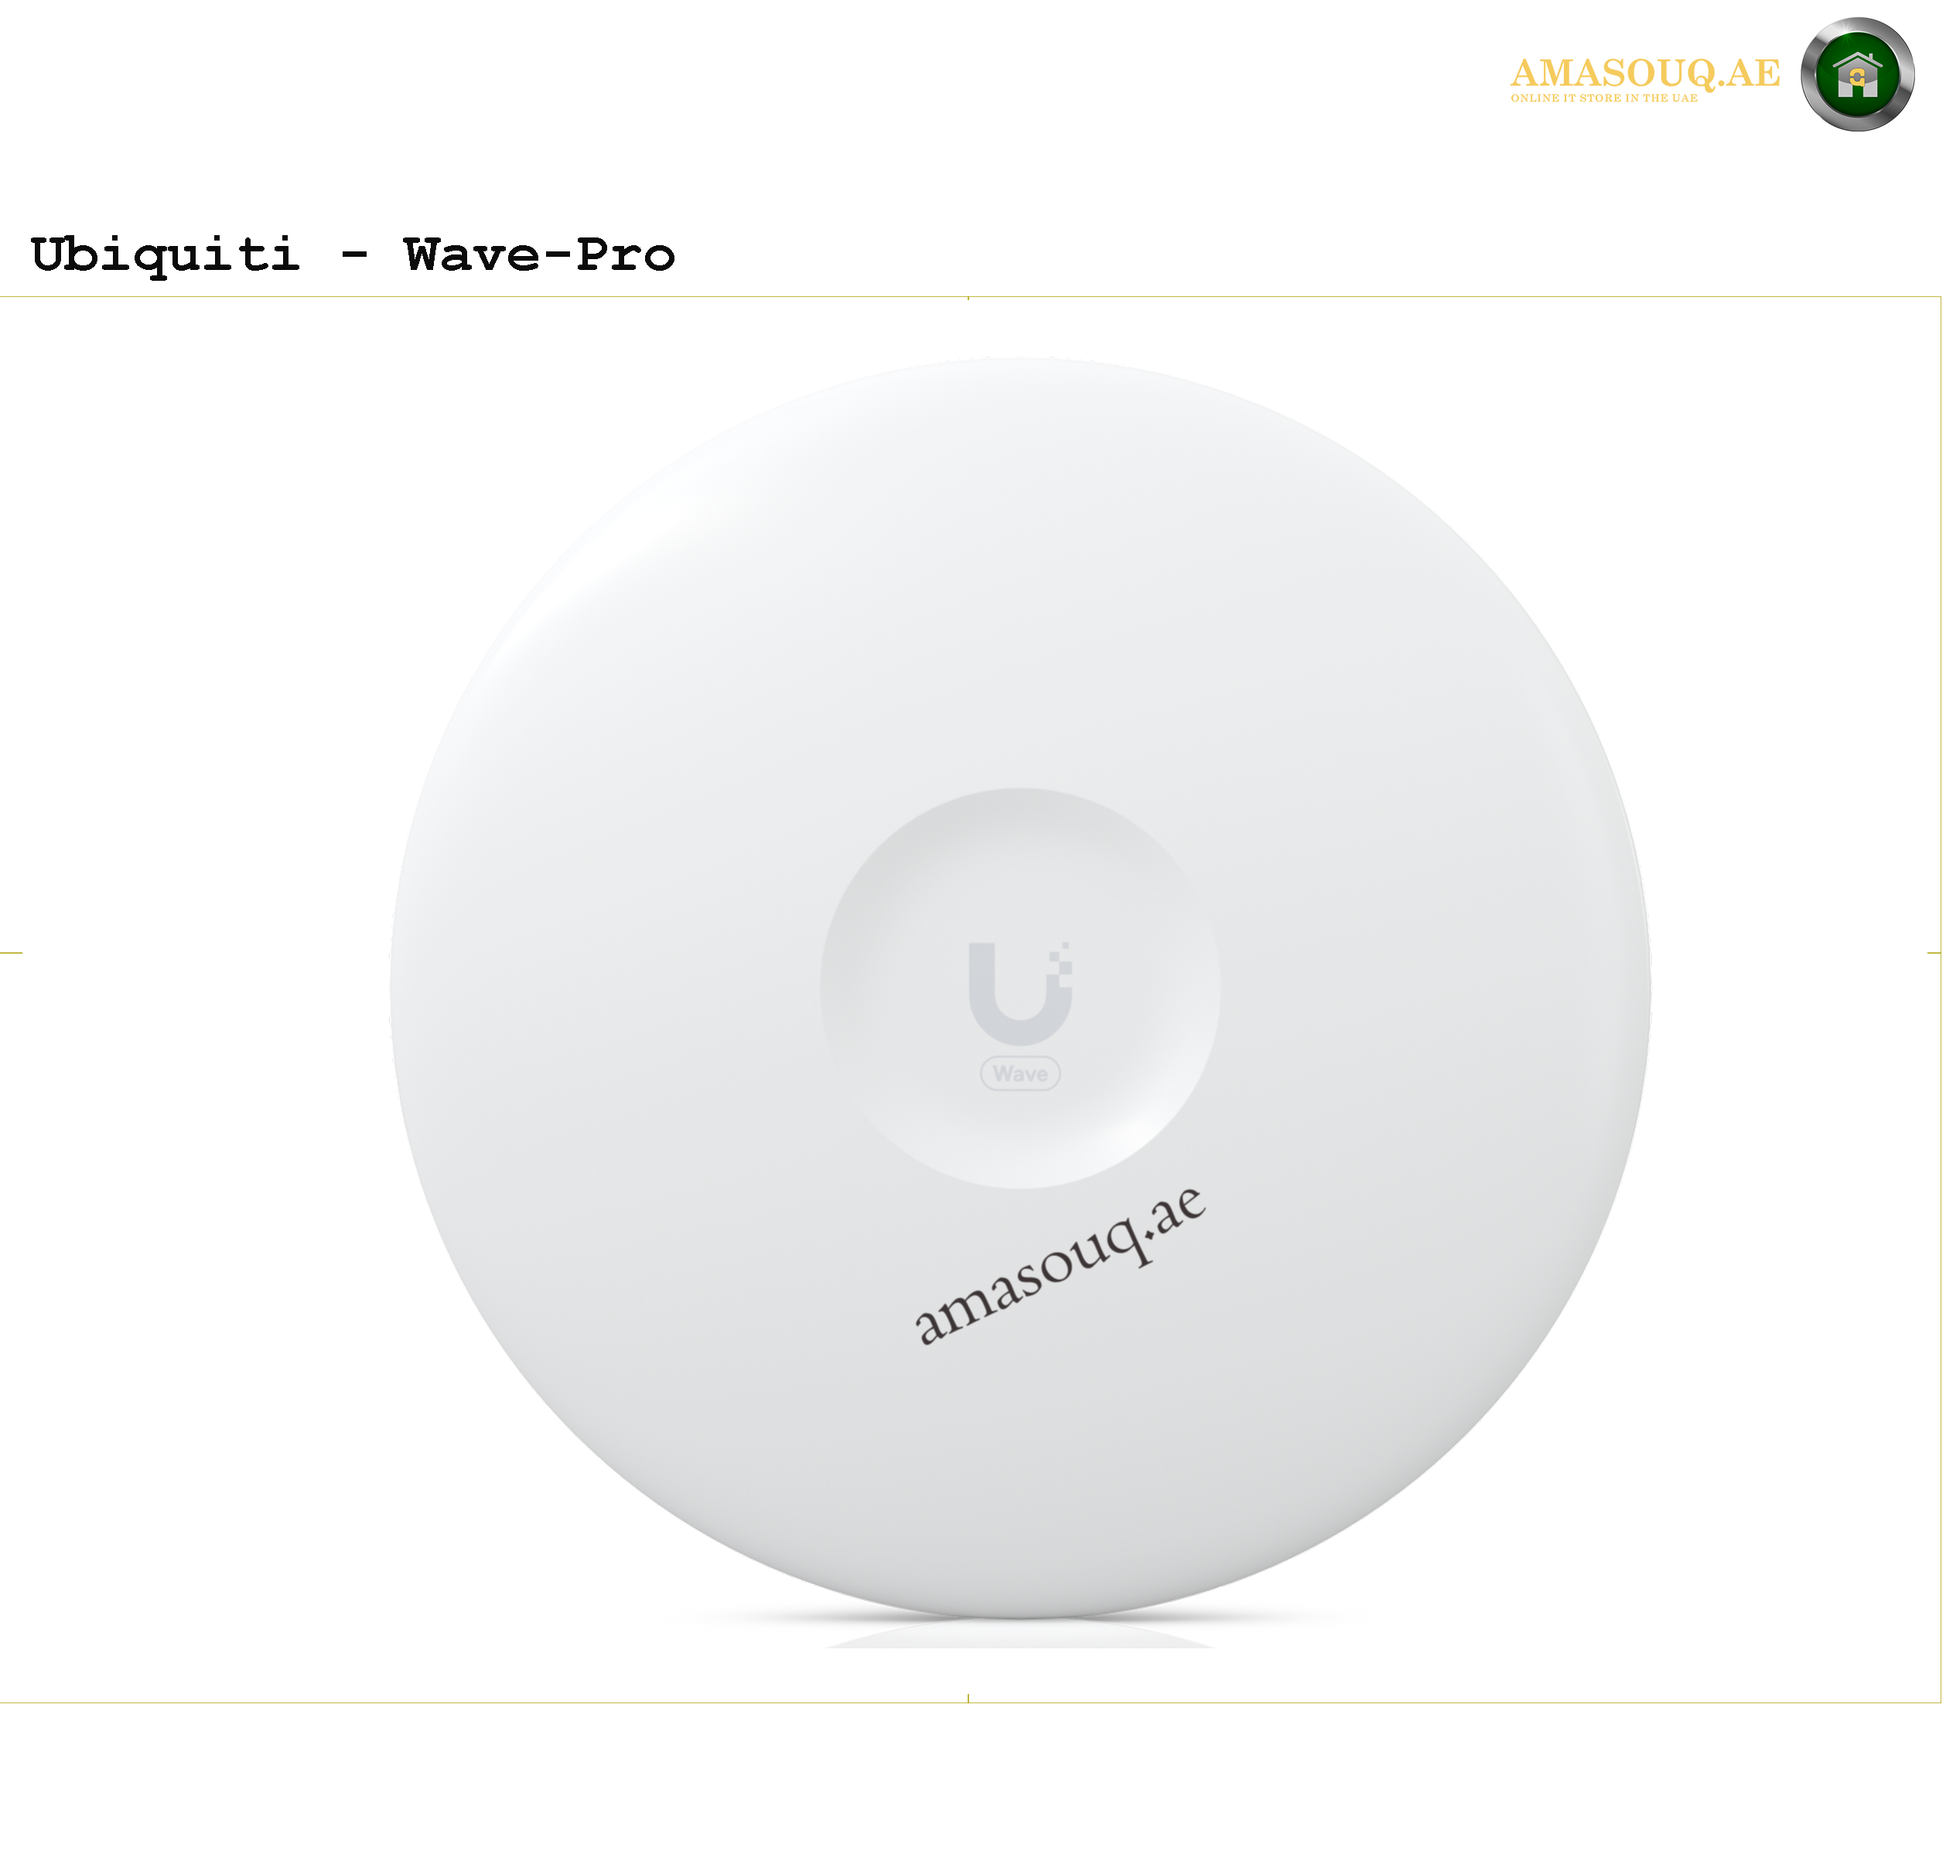
Task: Click the top center tick mark of frame
Action: coord(968,299)
